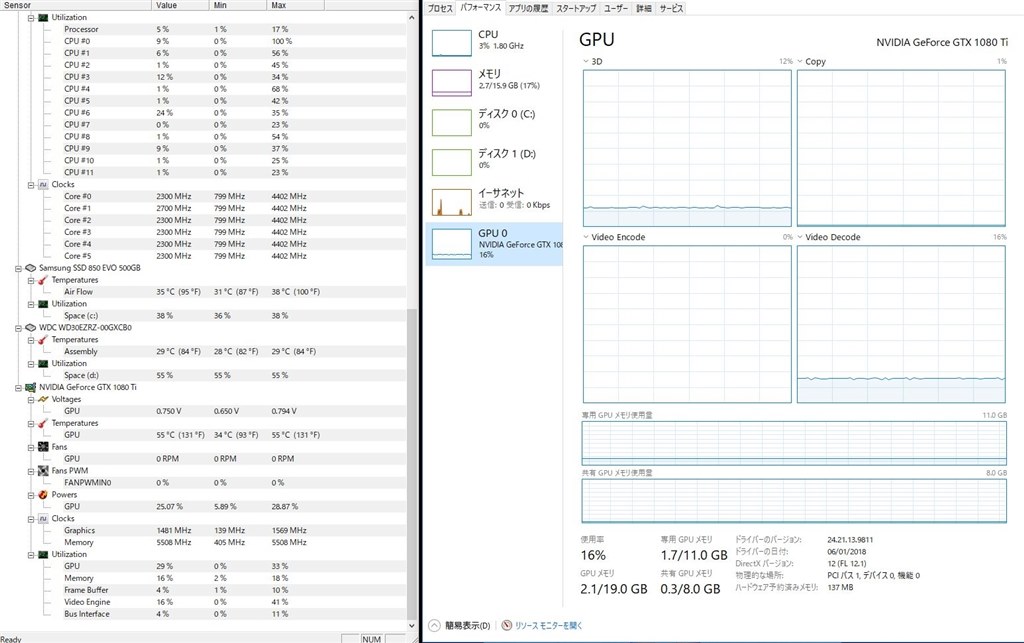Click the thermometer icon under NVIDIA GPU
1024x643 pixels.
point(43,423)
